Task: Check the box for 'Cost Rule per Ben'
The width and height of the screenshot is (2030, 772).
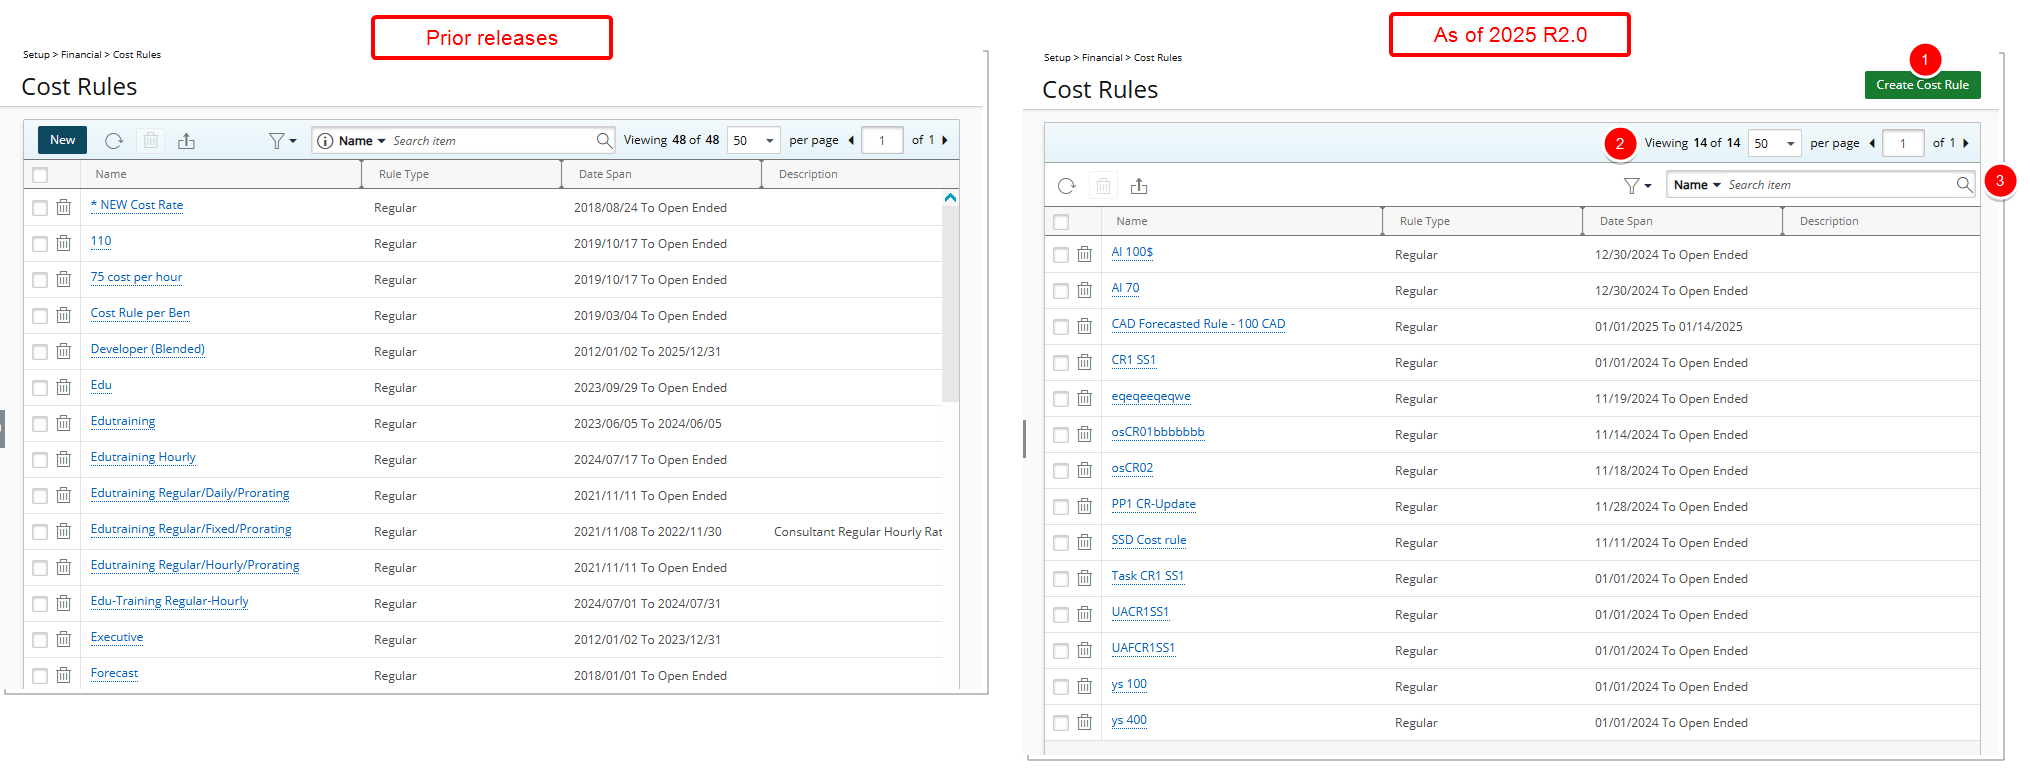Action: click(40, 316)
